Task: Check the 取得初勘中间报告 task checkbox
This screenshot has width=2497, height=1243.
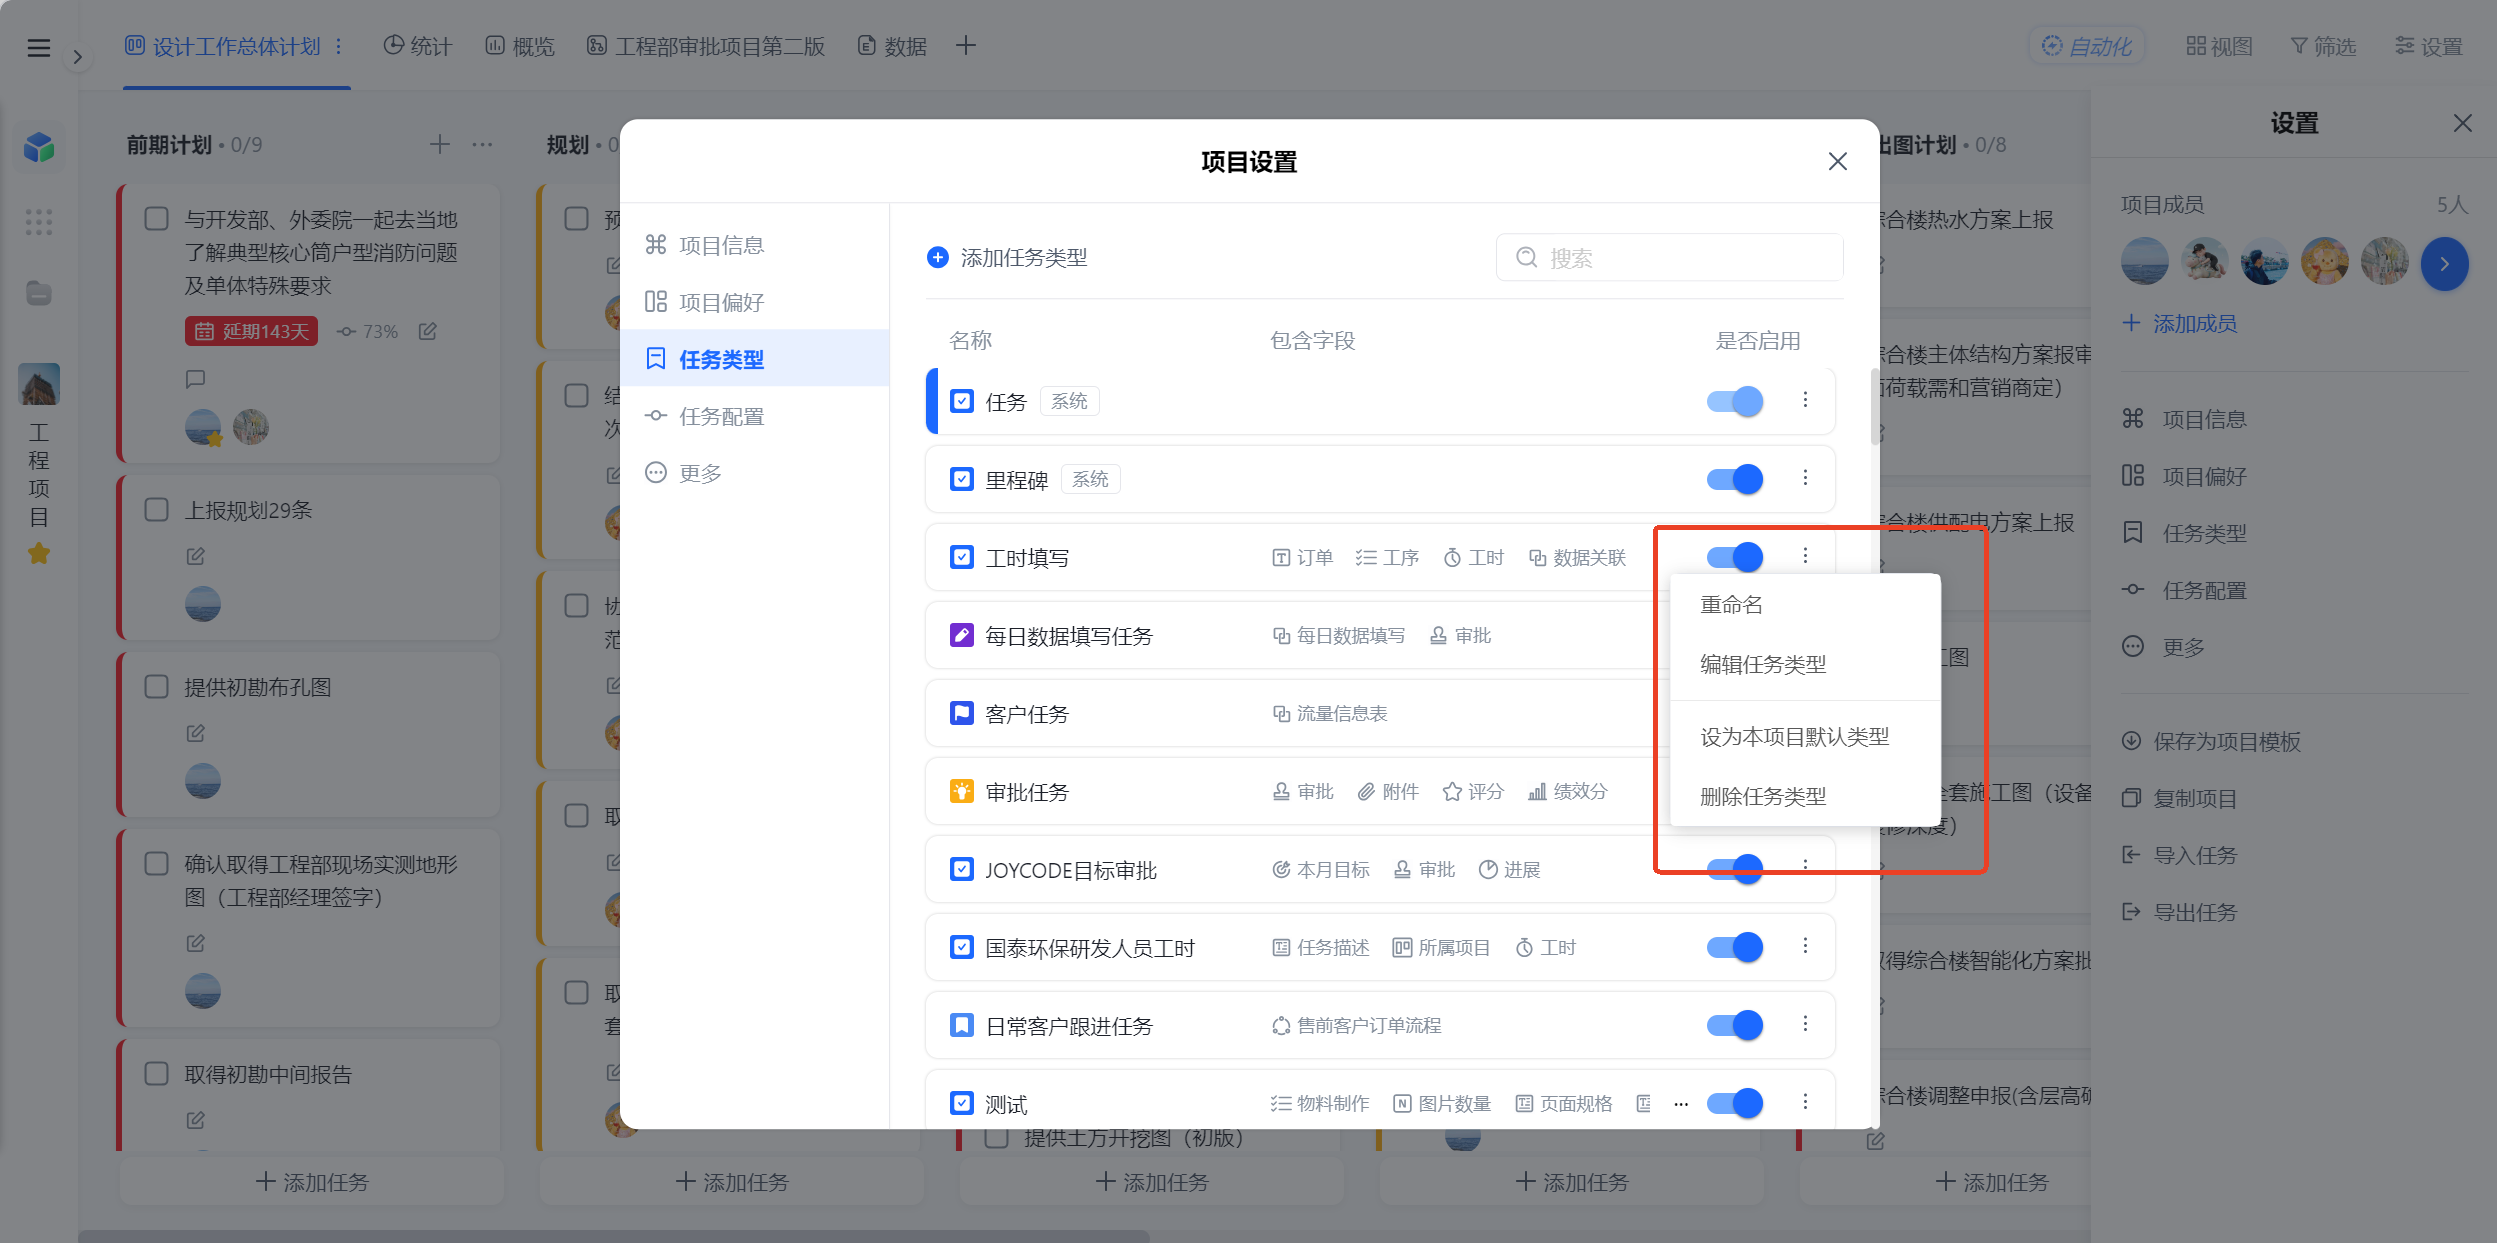Action: pyautogui.click(x=157, y=1073)
